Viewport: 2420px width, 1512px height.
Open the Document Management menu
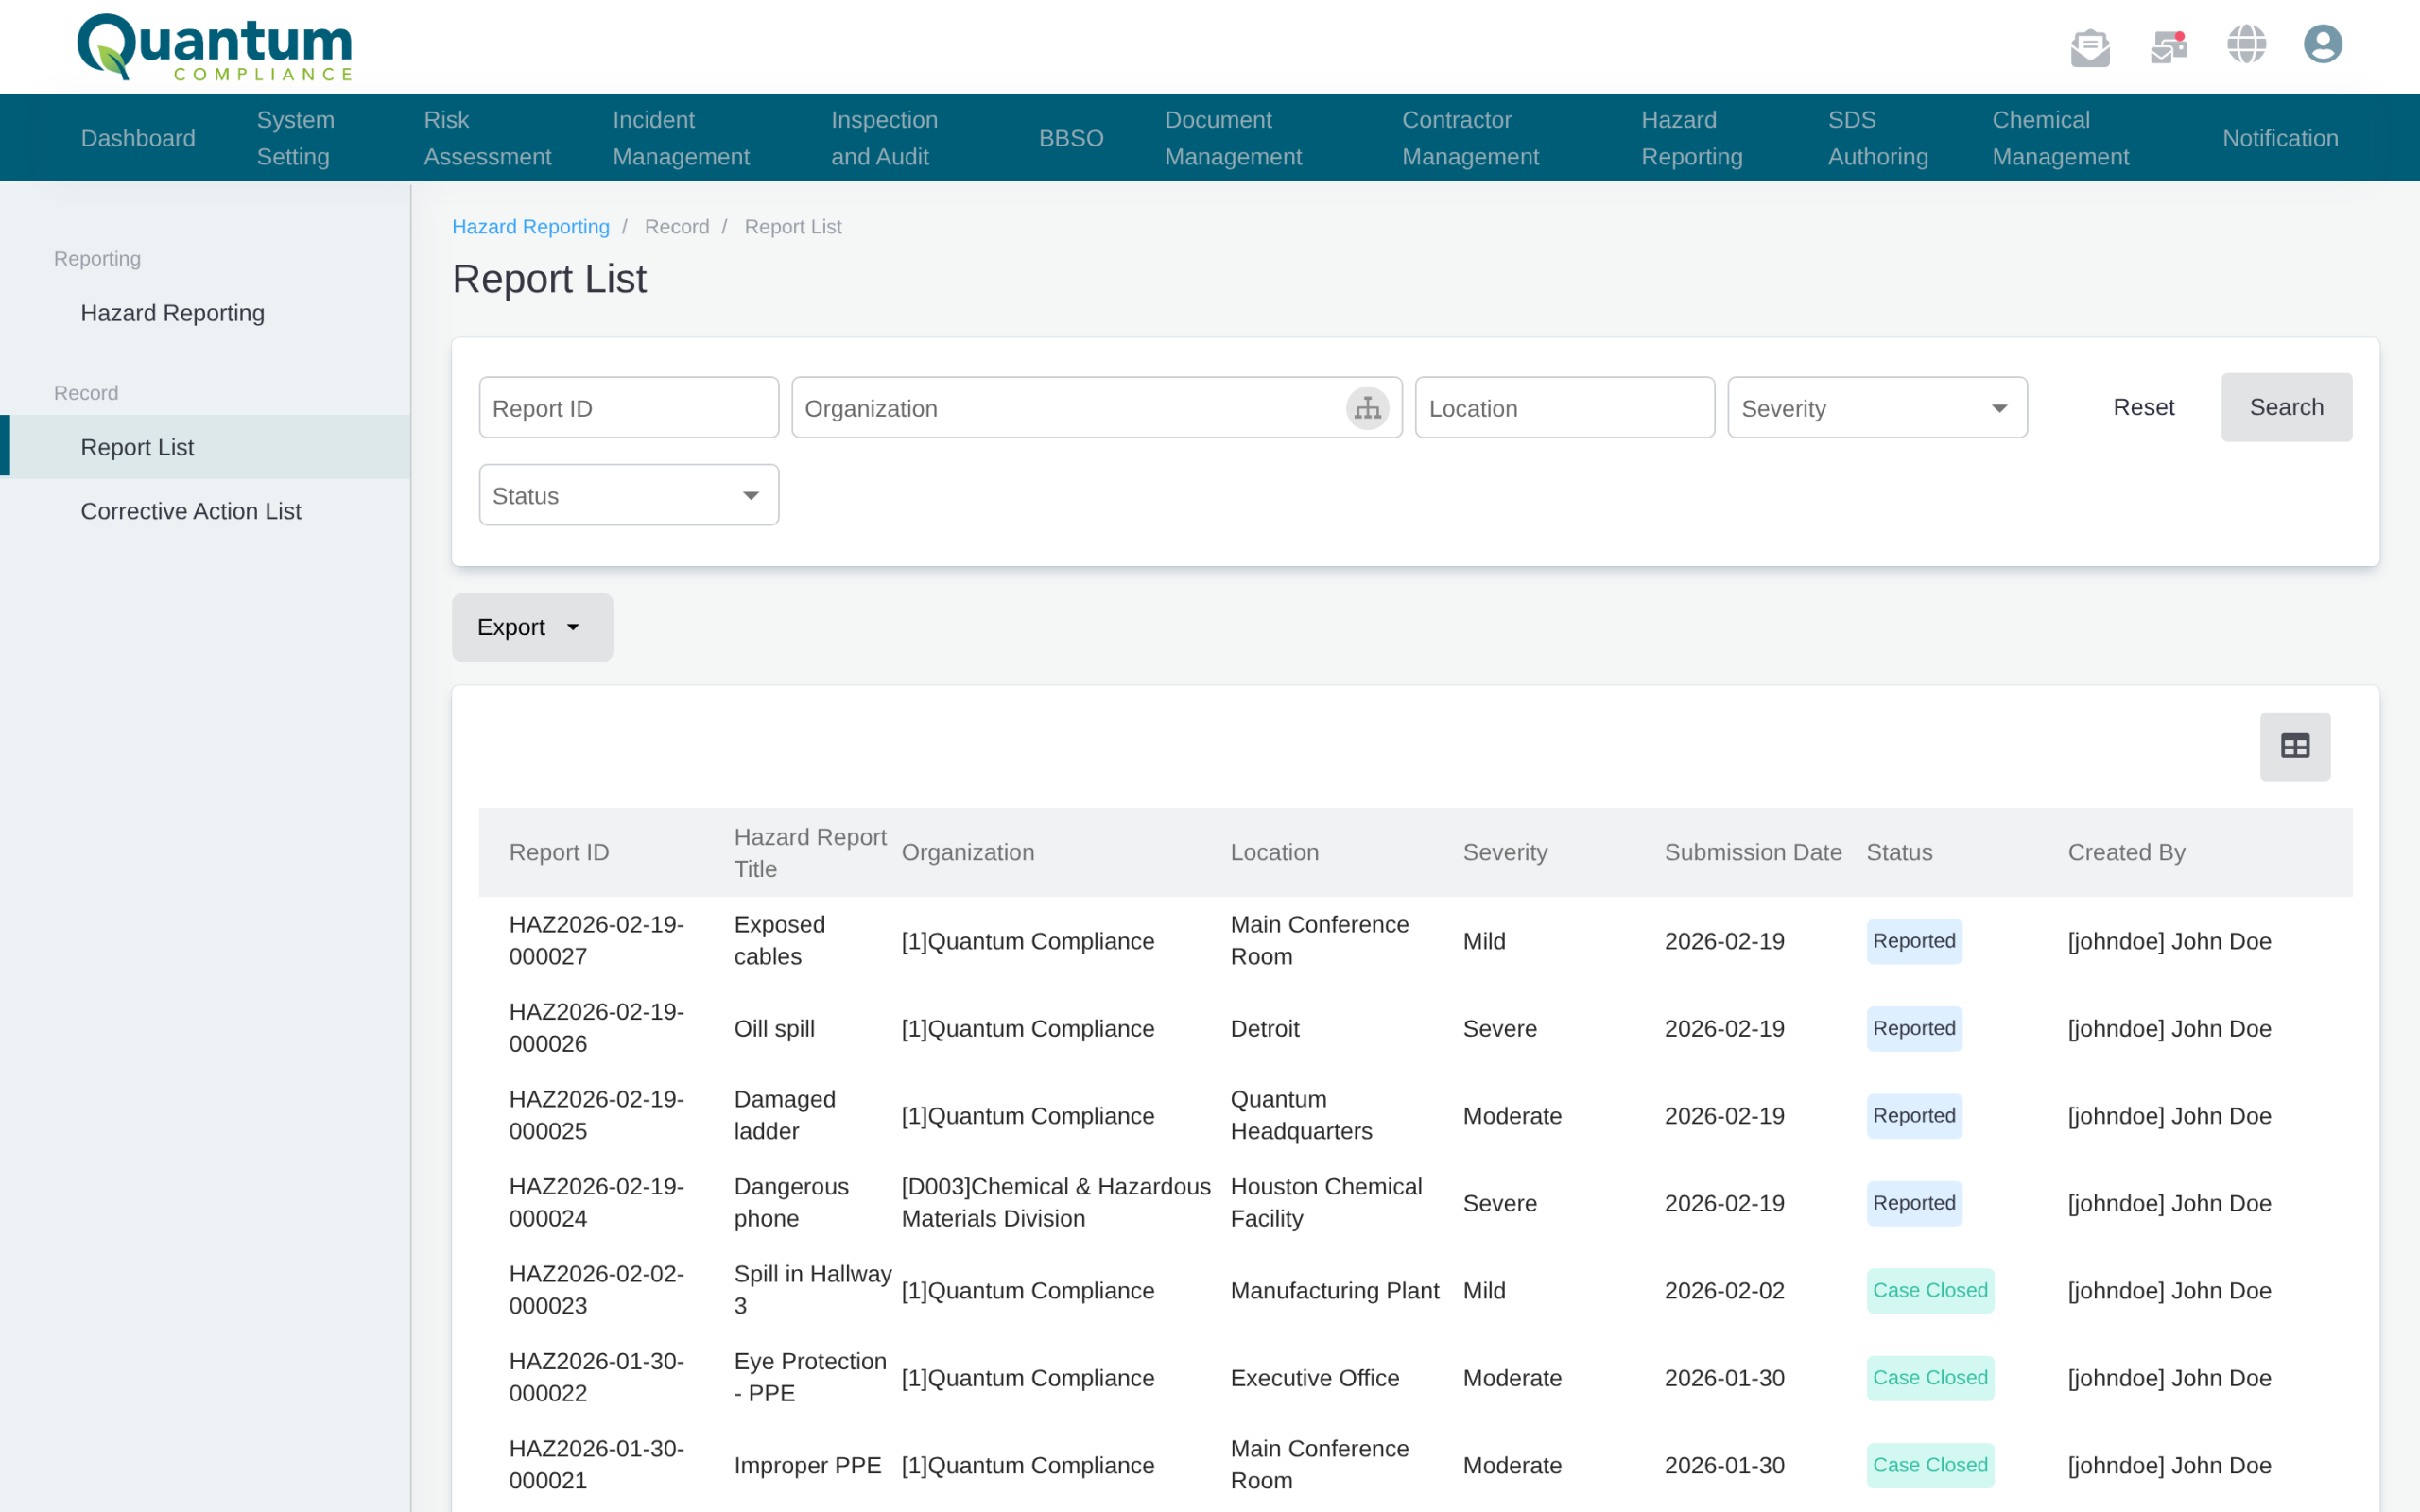(x=1233, y=138)
